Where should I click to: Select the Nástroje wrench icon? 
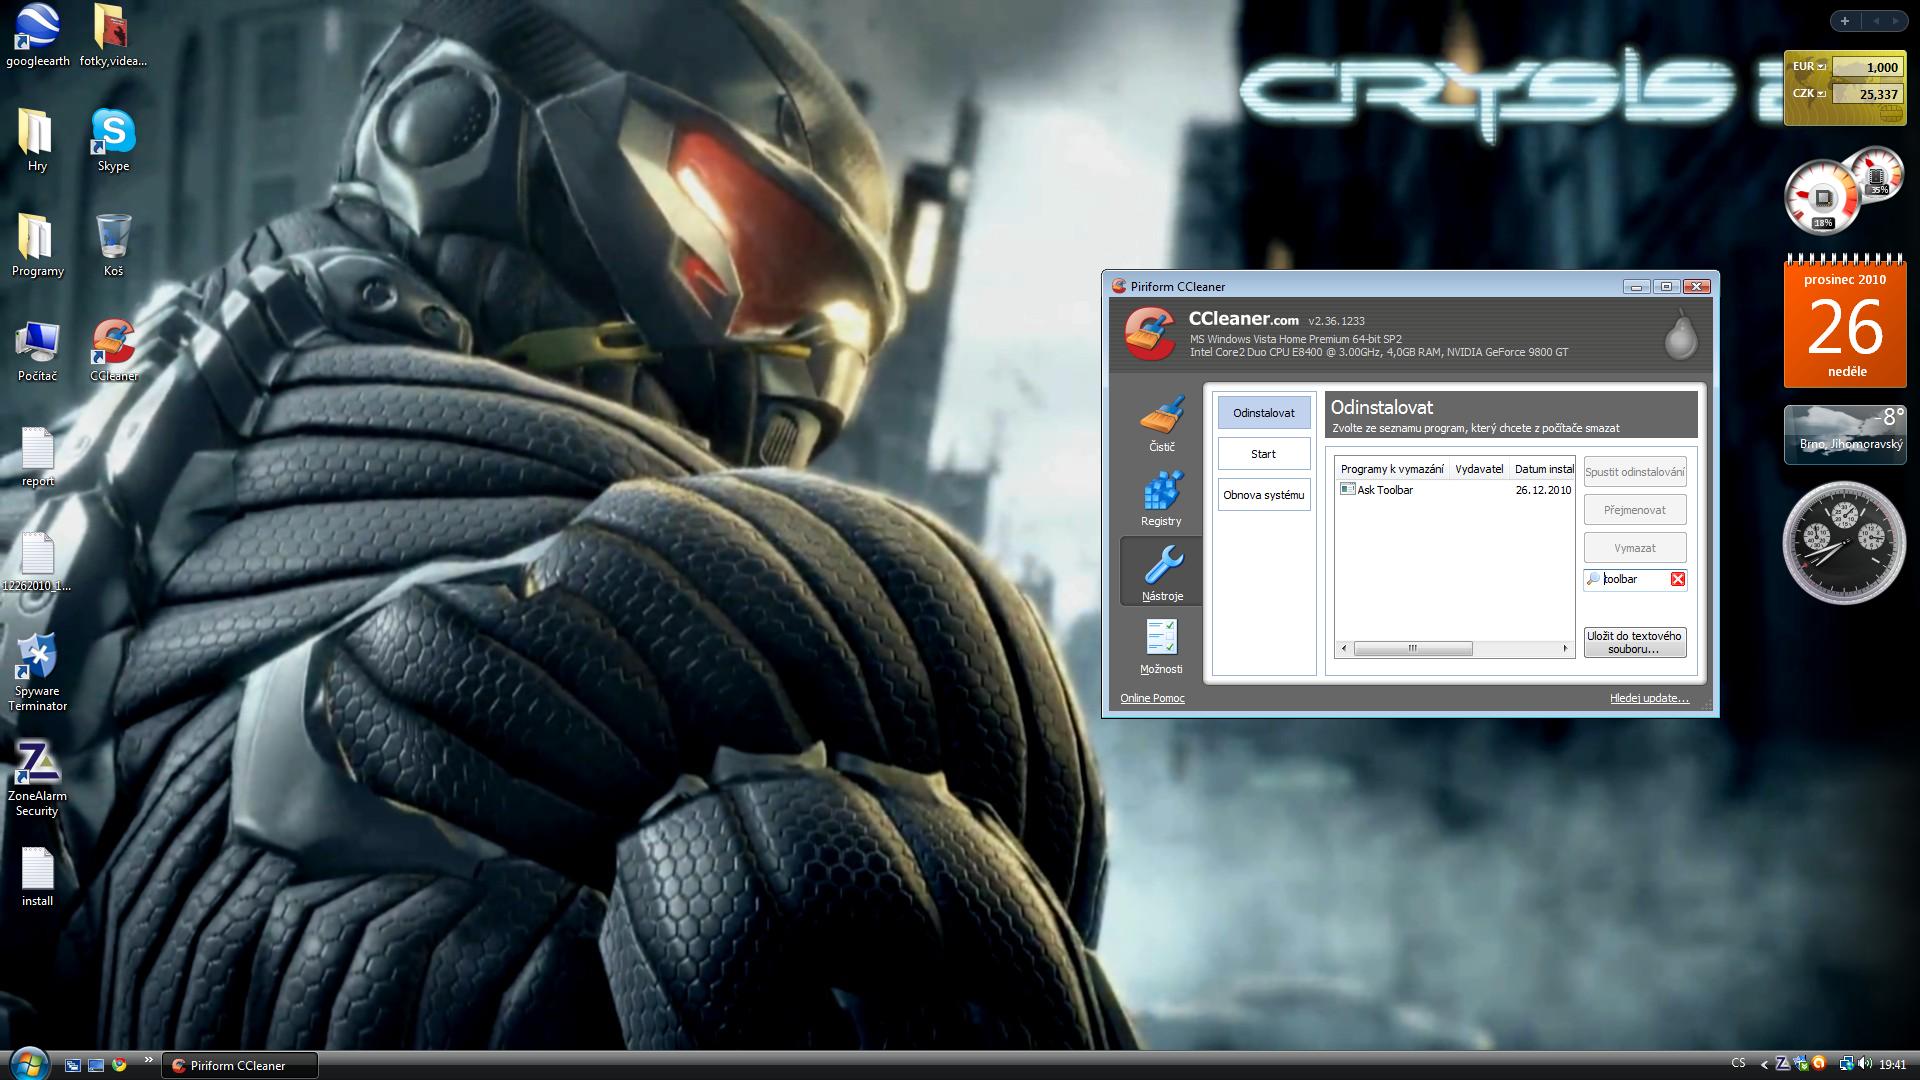(1161, 566)
